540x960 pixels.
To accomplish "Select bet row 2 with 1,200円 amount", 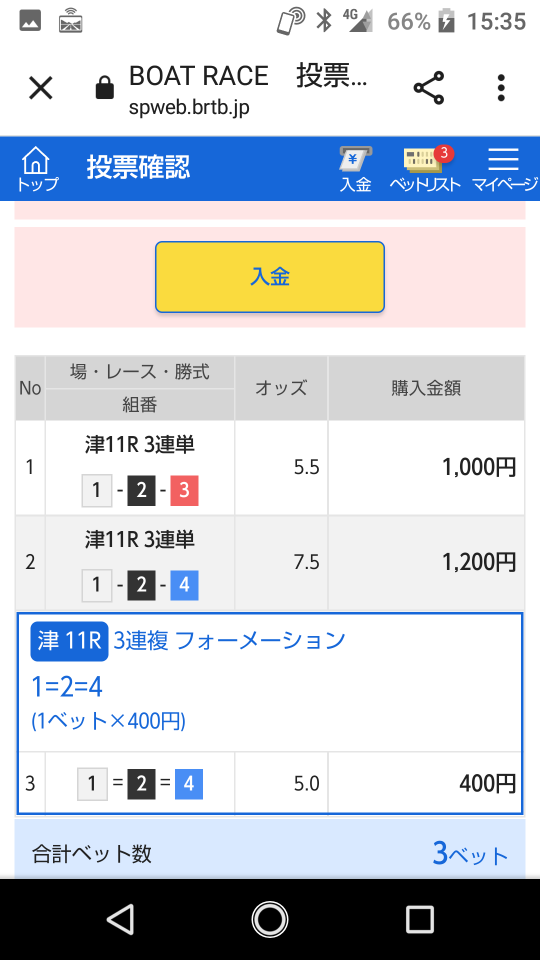I will 270,563.
